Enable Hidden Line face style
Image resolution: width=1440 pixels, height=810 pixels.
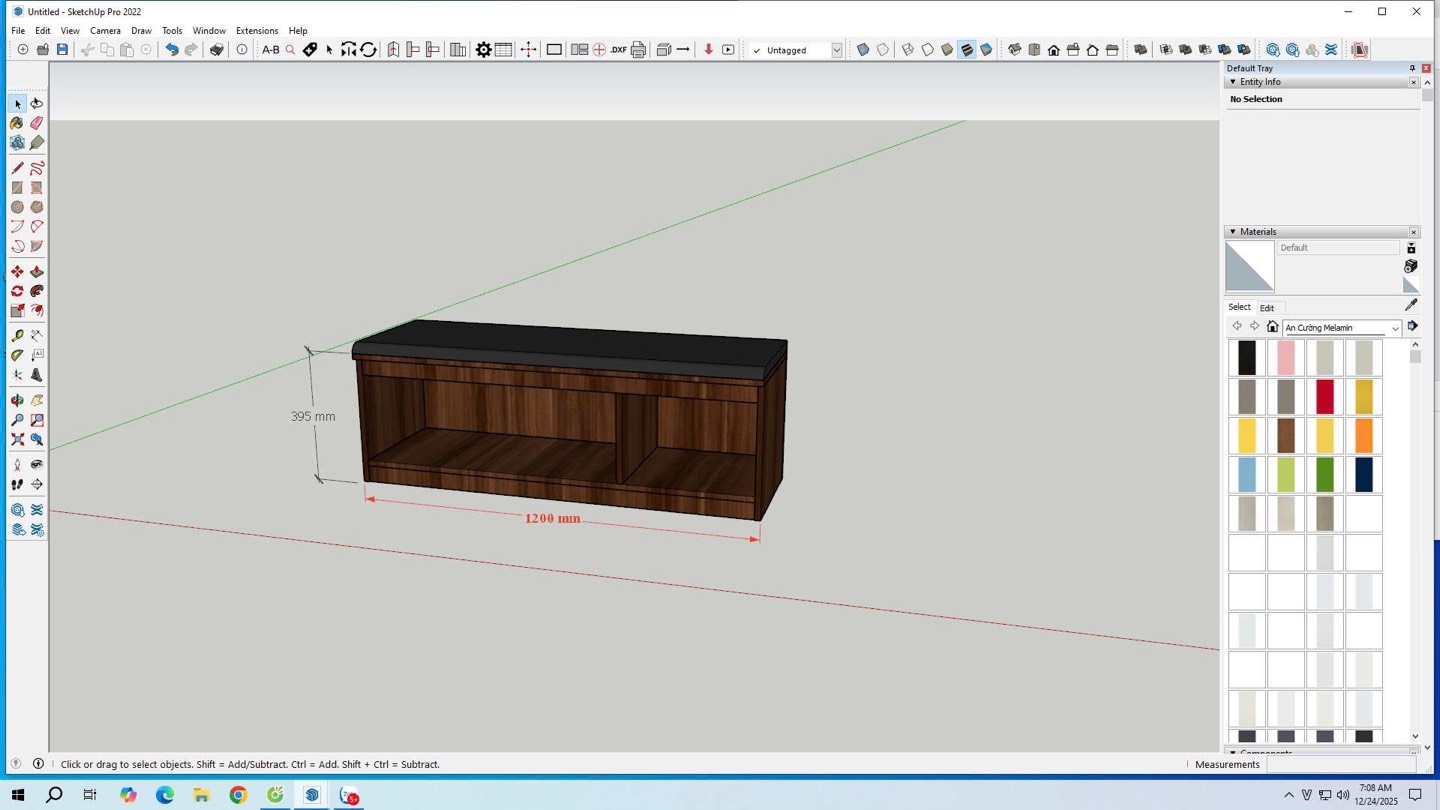(928, 50)
